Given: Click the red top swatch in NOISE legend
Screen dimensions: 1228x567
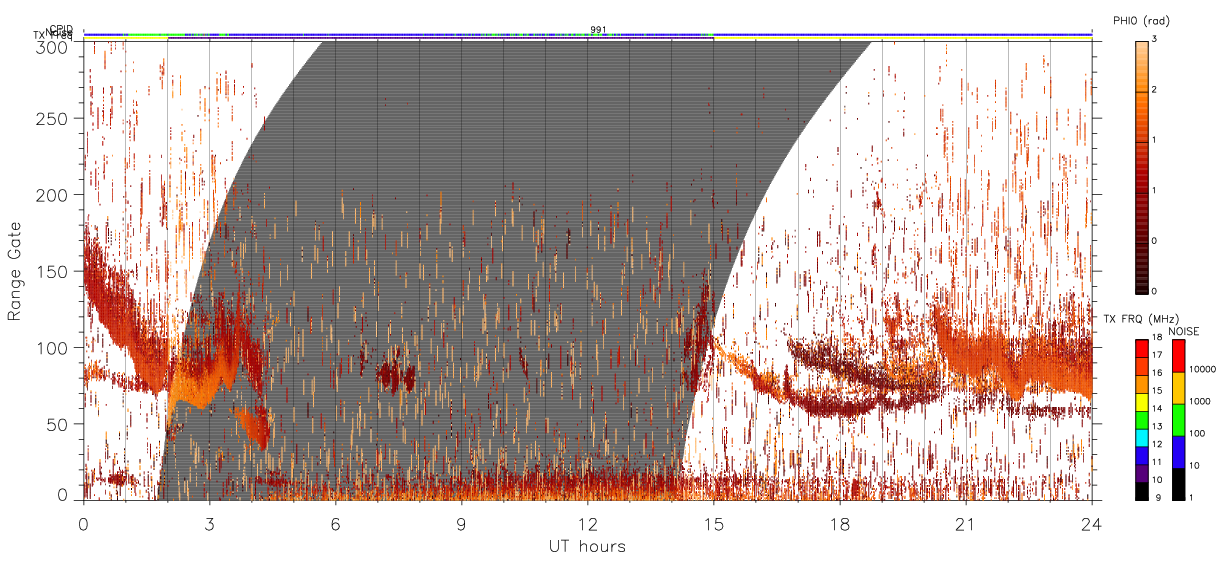Looking at the screenshot, I should (x=1178, y=356).
